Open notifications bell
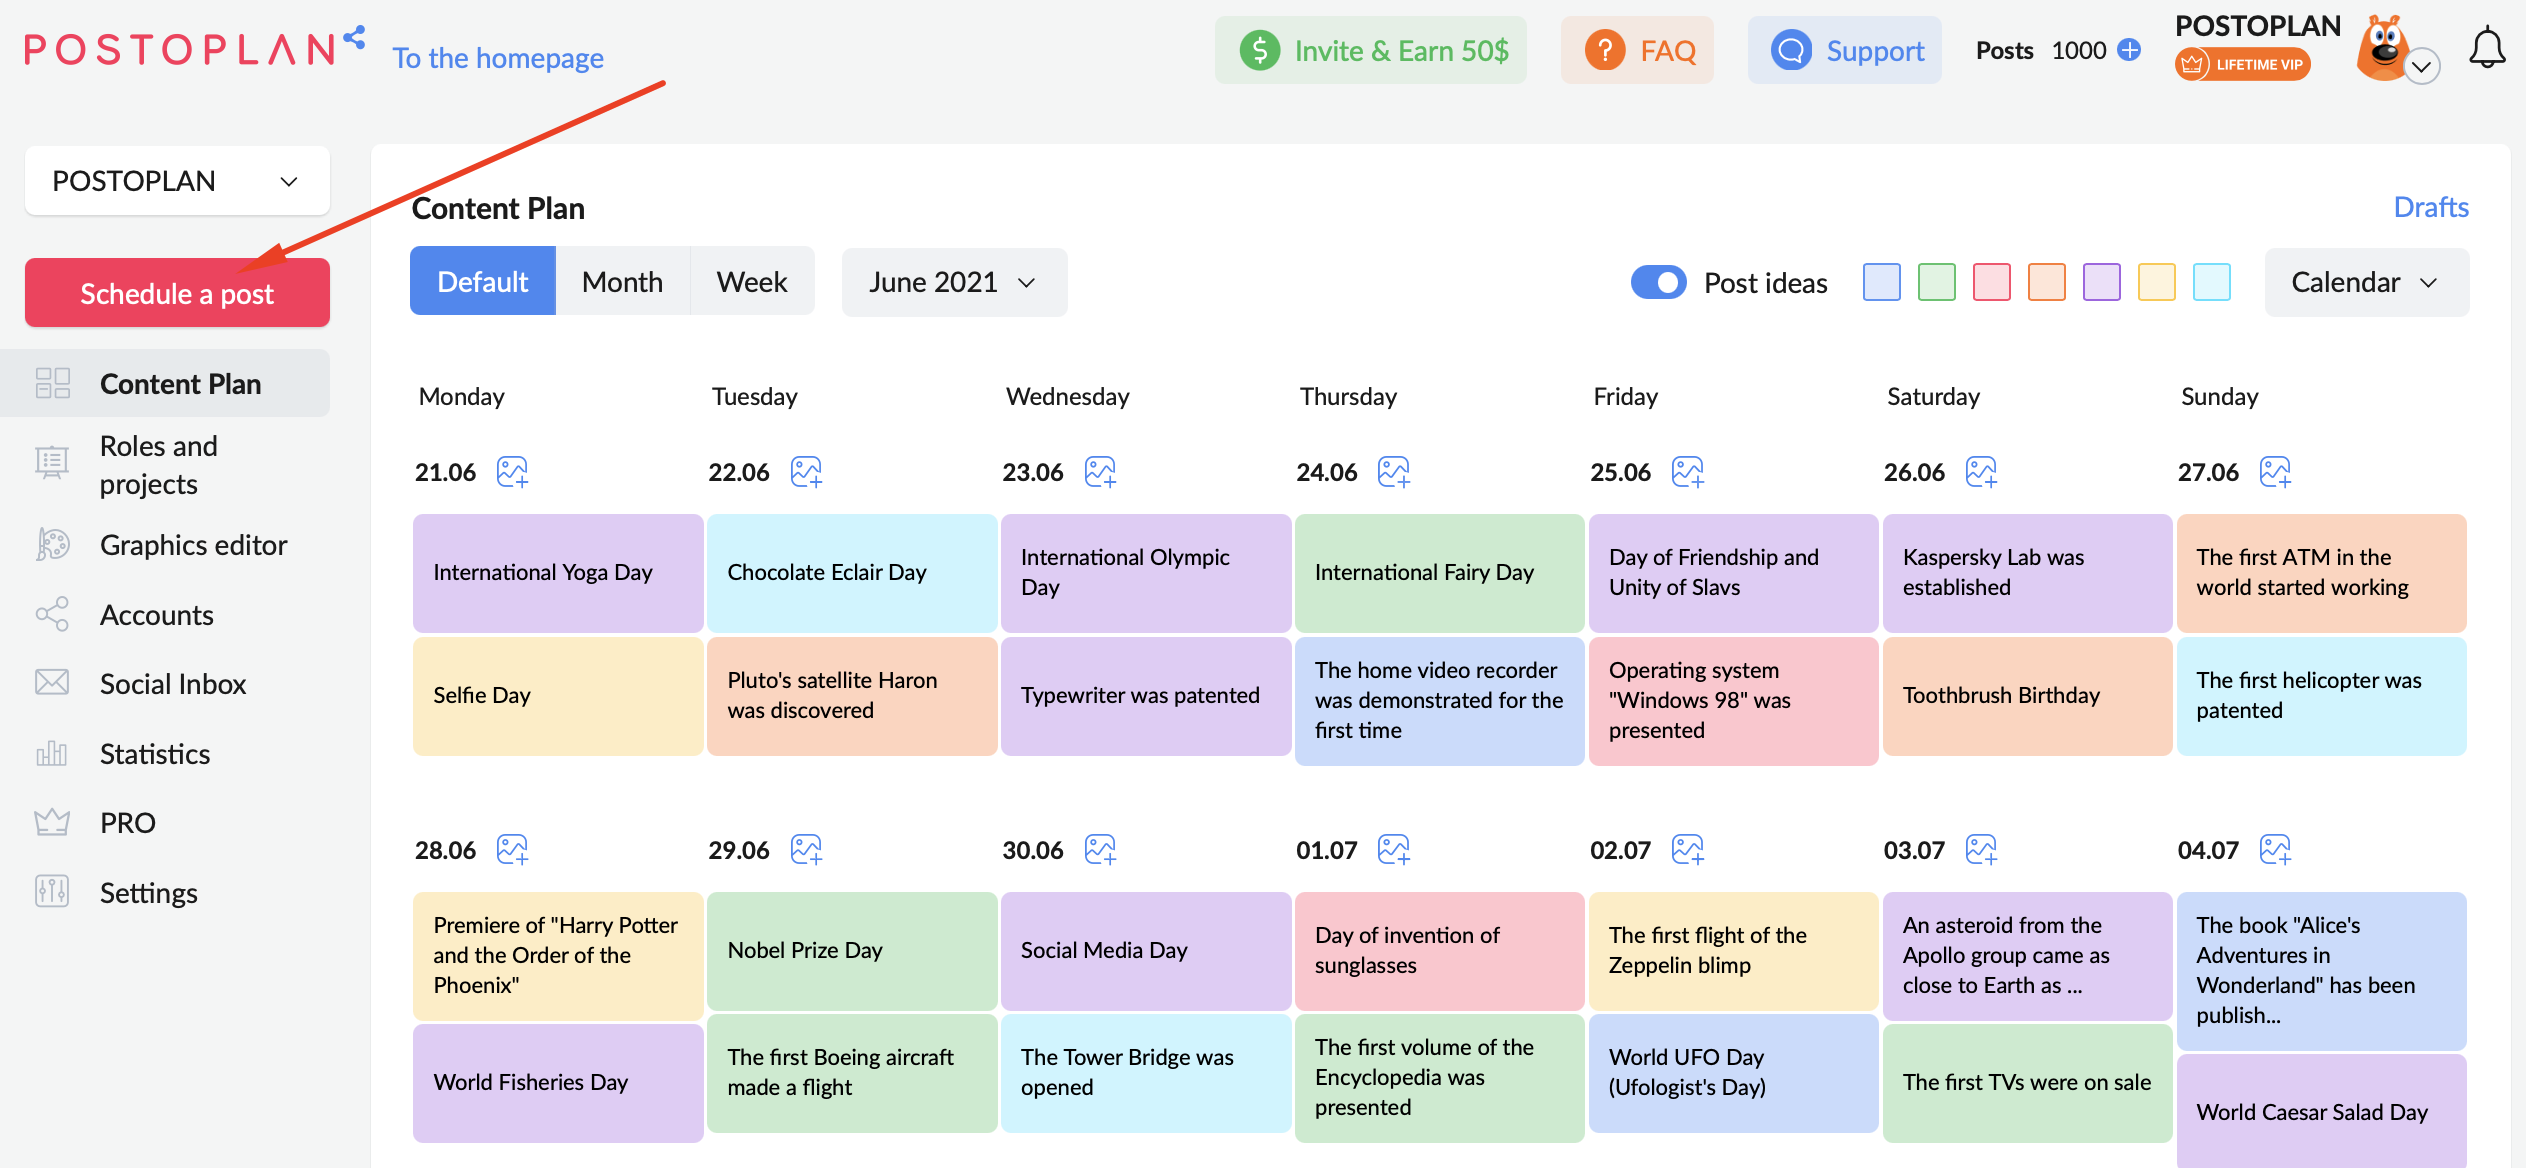 coord(2487,49)
